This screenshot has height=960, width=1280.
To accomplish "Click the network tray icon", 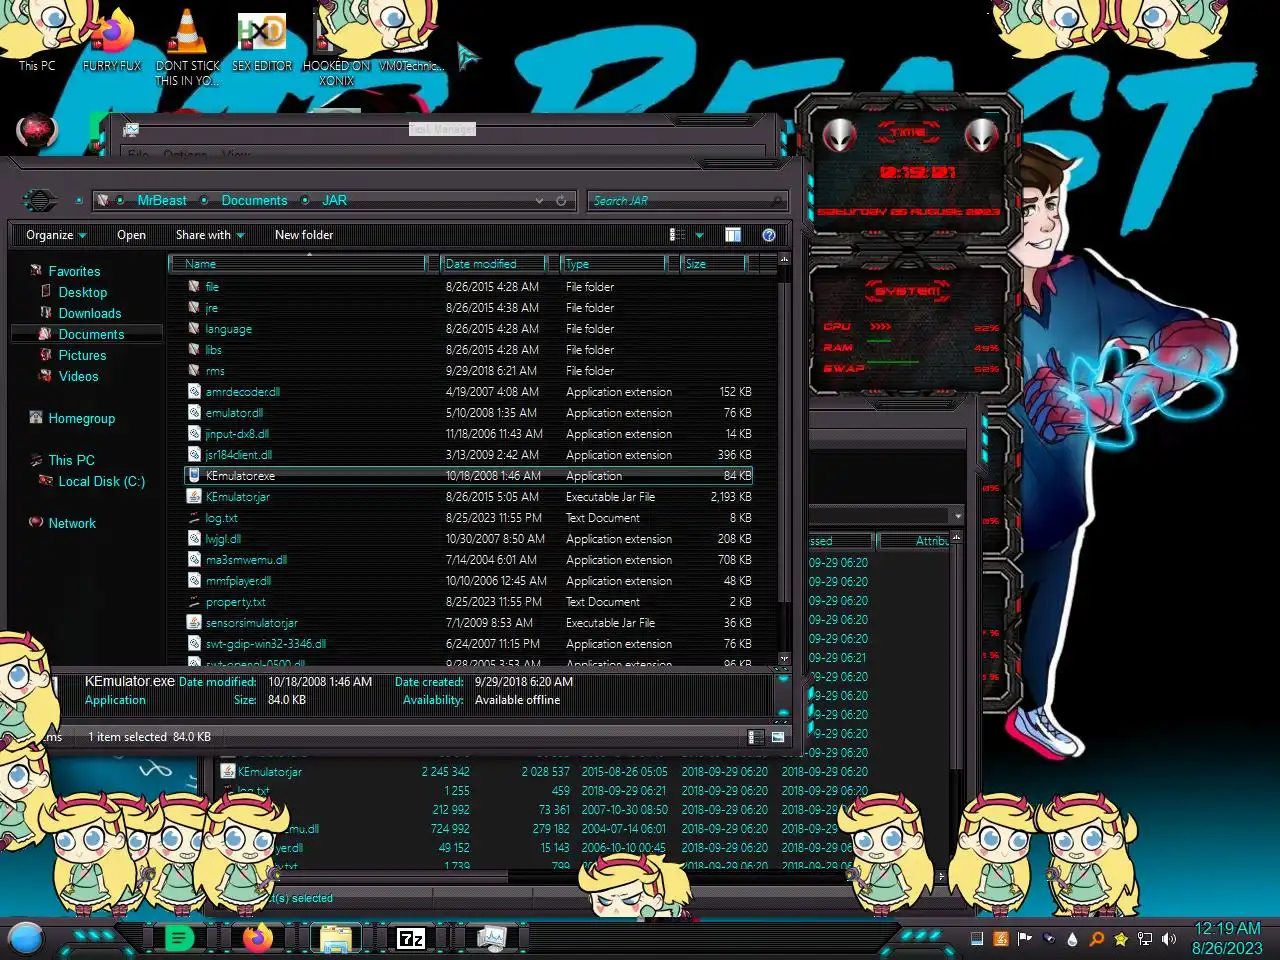I will point(1145,939).
